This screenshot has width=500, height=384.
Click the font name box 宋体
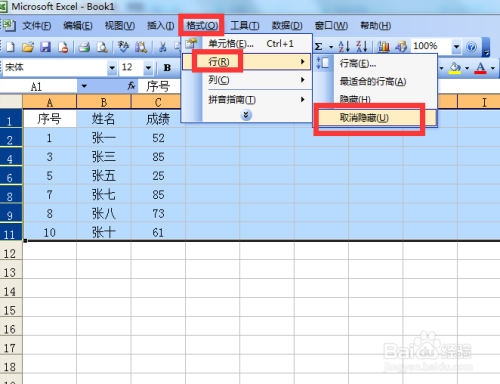(x=55, y=68)
